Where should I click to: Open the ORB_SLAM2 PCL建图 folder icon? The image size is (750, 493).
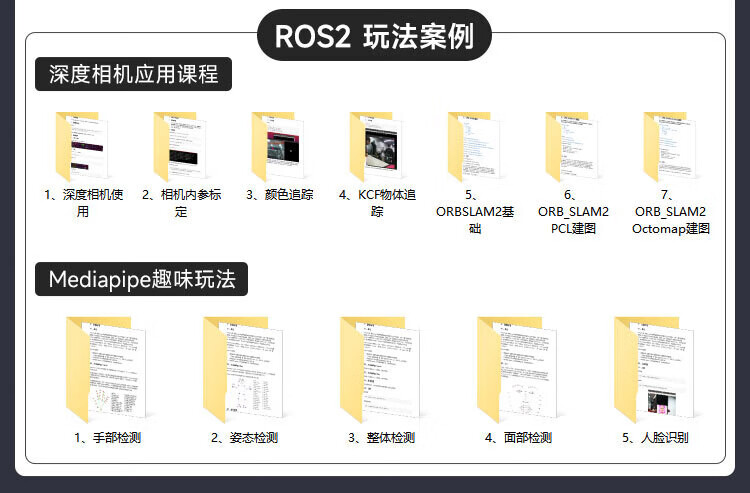click(x=572, y=147)
